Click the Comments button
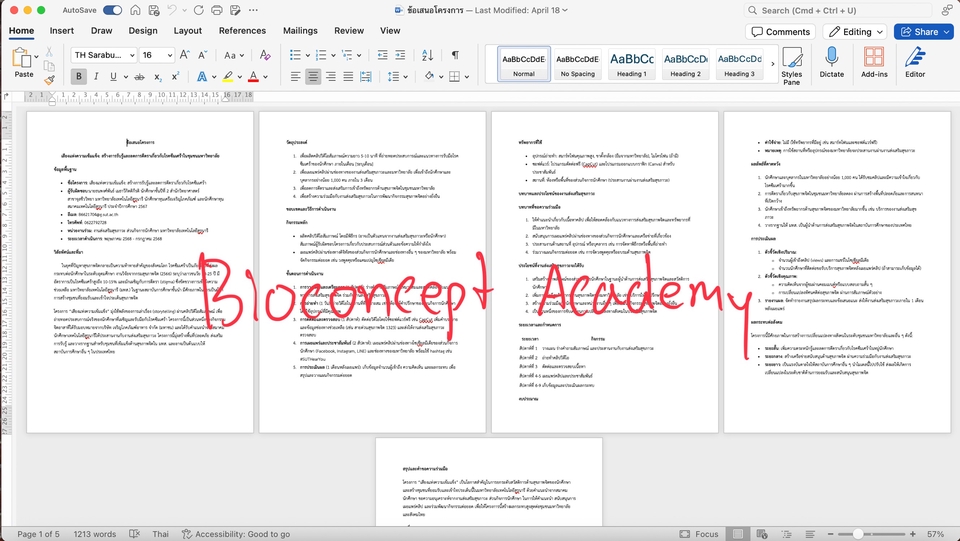The width and height of the screenshot is (960, 541). pyautogui.click(x=780, y=32)
